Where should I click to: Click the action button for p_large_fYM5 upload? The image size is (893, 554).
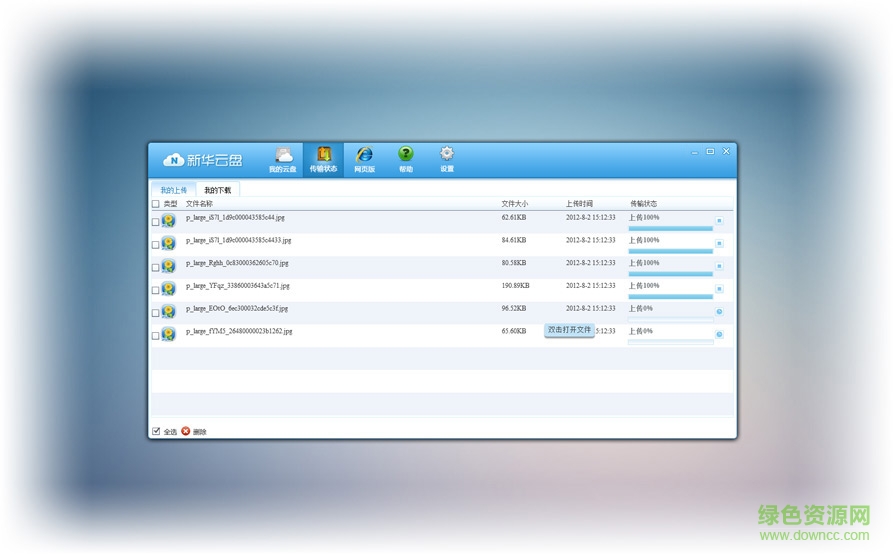719,334
